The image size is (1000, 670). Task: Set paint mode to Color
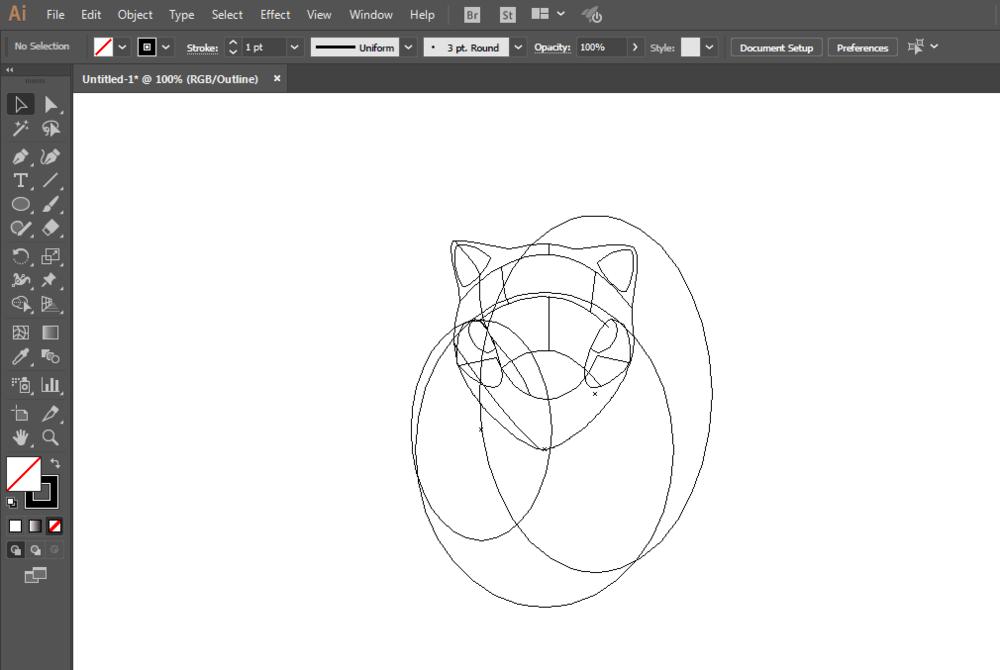(15, 526)
